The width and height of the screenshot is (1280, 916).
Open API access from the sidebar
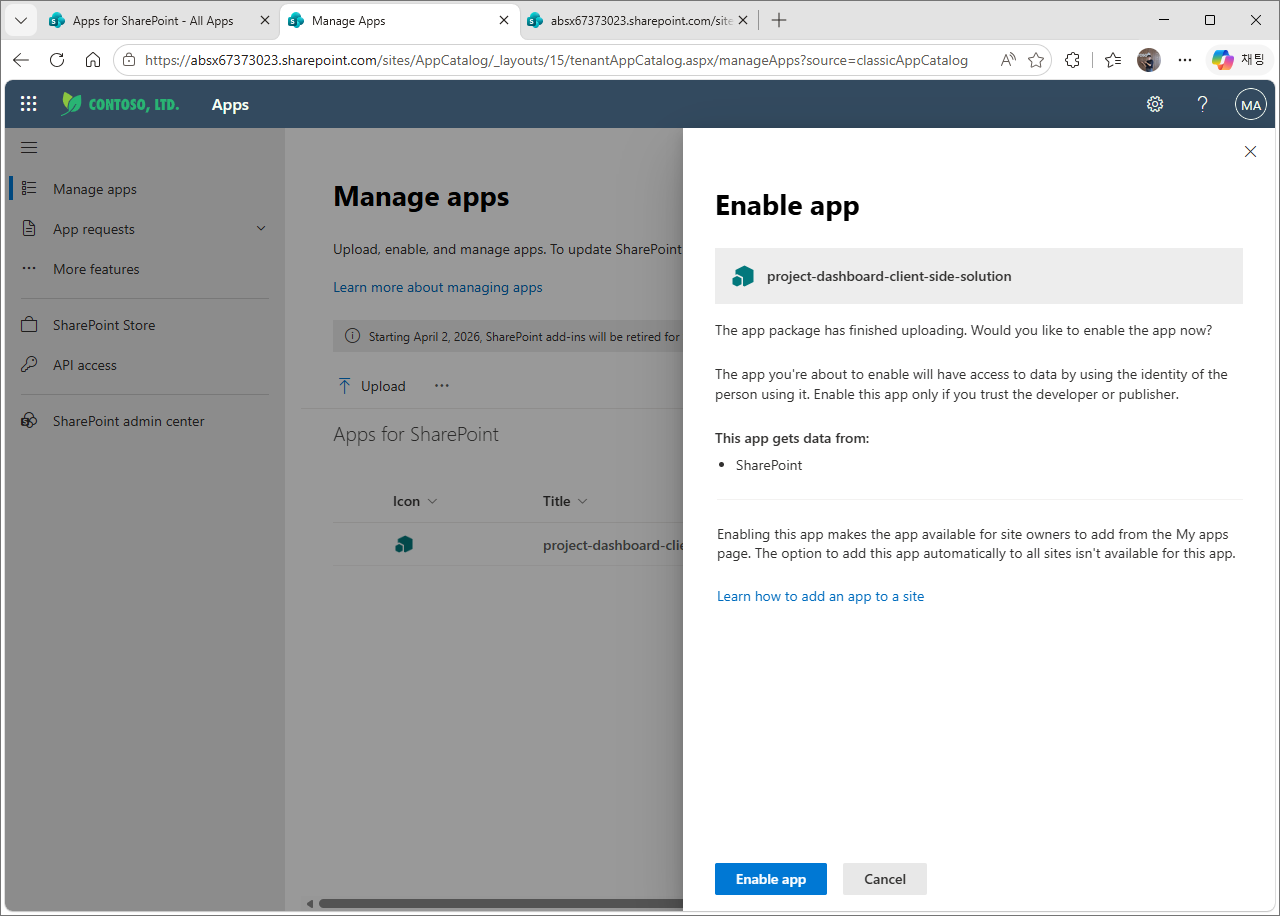pyautogui.click(x=85, y=365)
